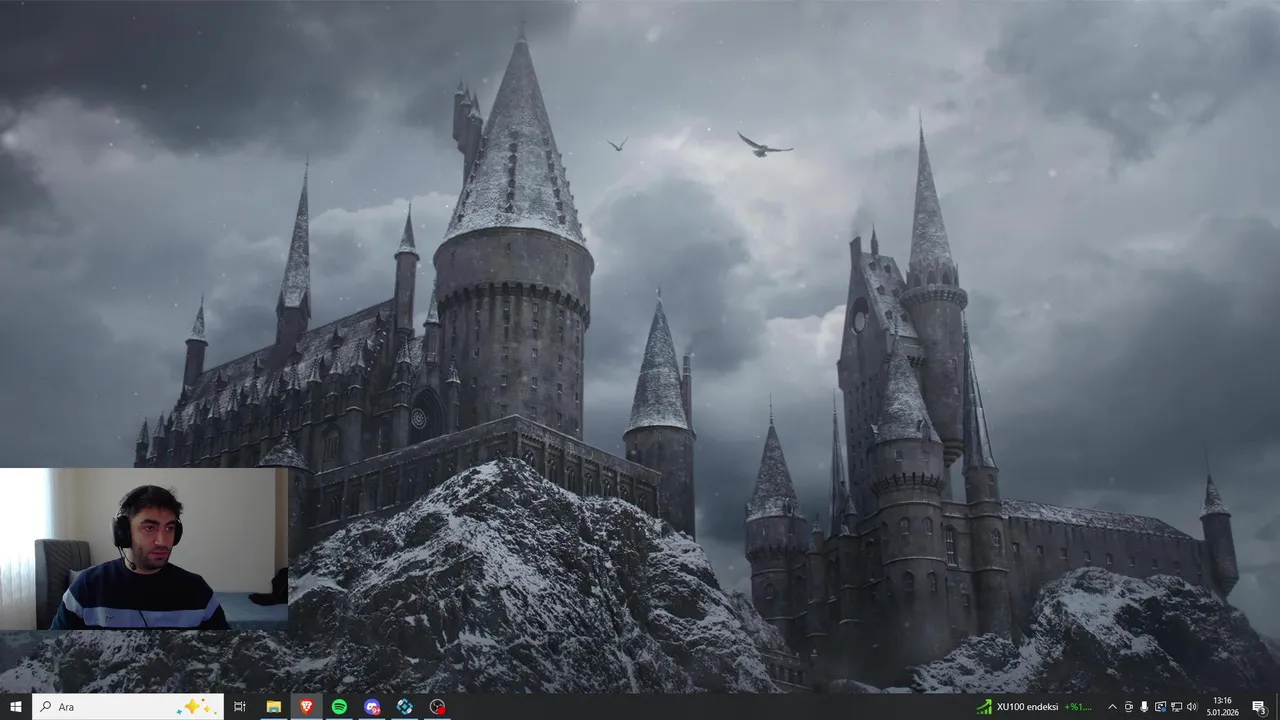The height and width of the screenshot is (720, 1280).
Task: Open the volume control tray icon
Action: point(1192,706)
